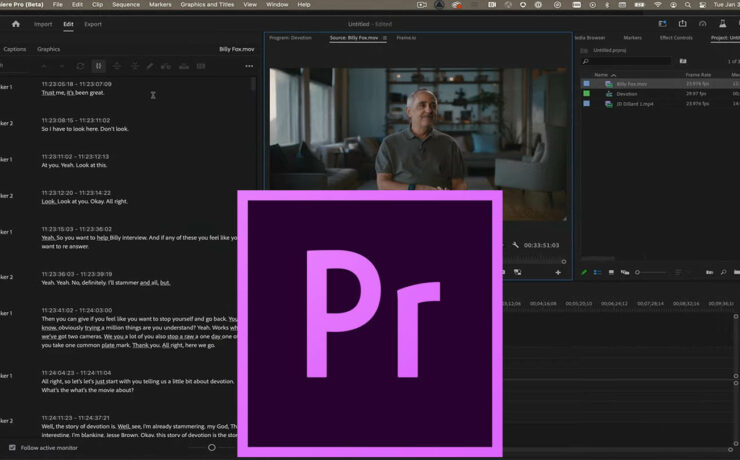Toggle the highlighted pauses icon in transcript toolbar
The image size is (740, 460).
click(x=99, y=66)
